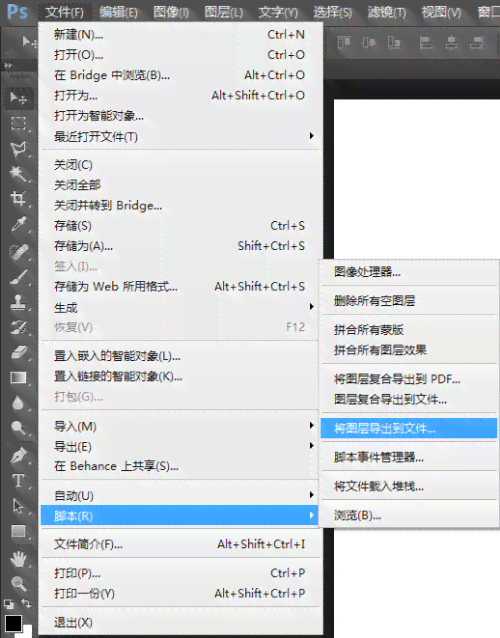
Task: Select the Horizontal Type tool
Action: tap(18, 481)
